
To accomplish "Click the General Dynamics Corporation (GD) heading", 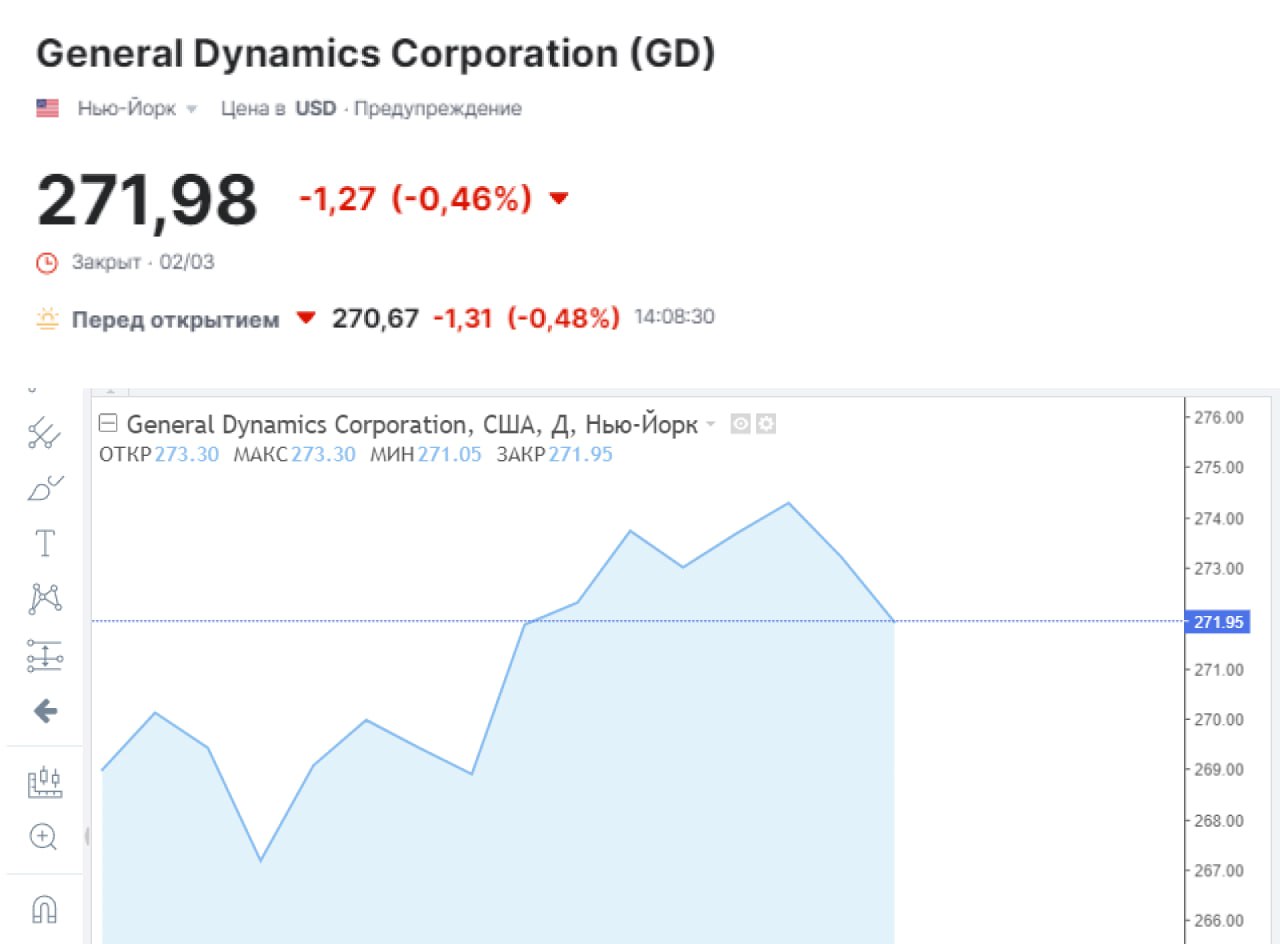I will coord(376,54).
